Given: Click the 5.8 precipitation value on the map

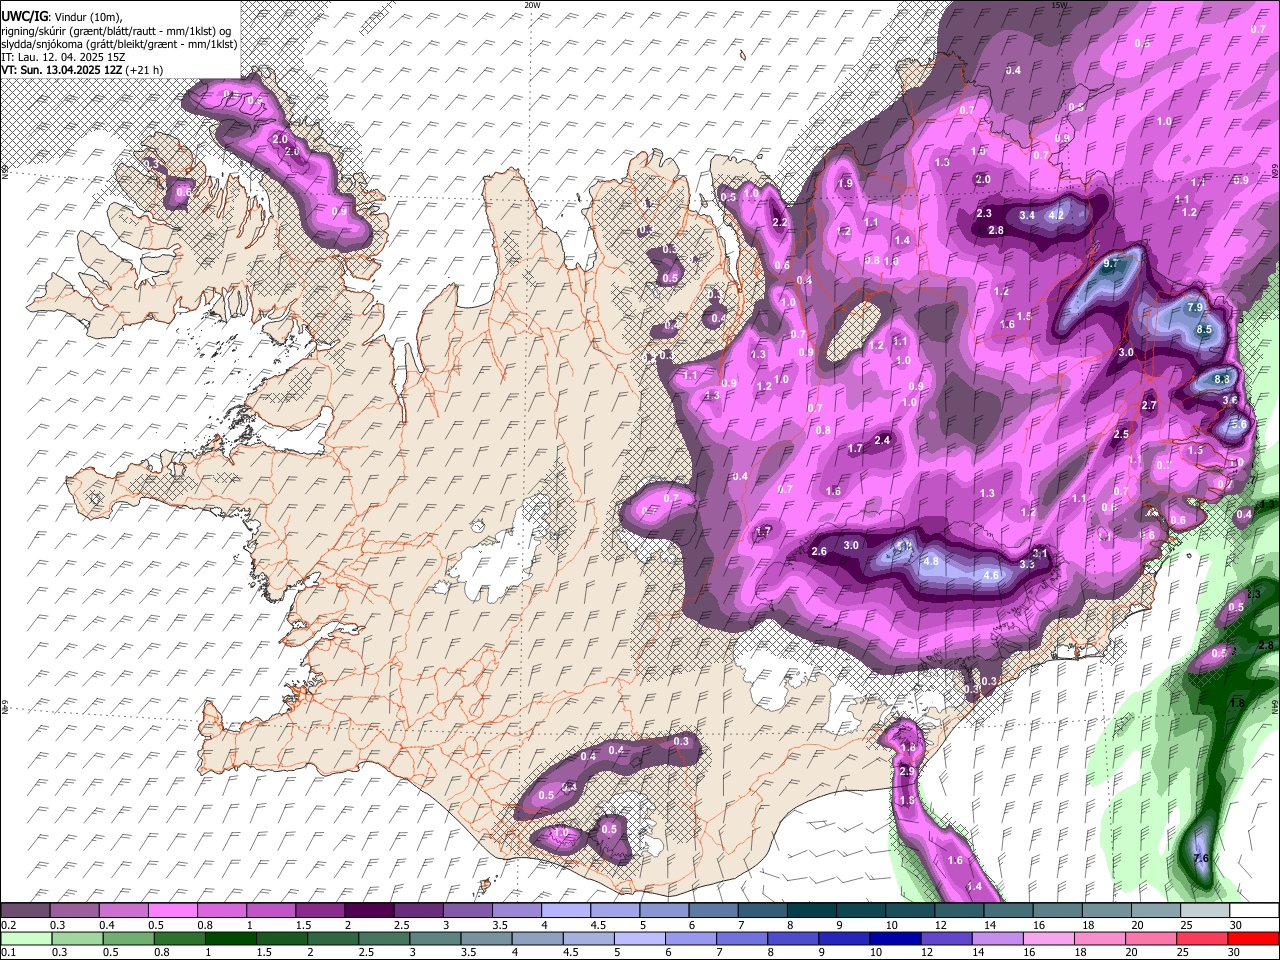Looking at the screenshot, I should 1239,424.
